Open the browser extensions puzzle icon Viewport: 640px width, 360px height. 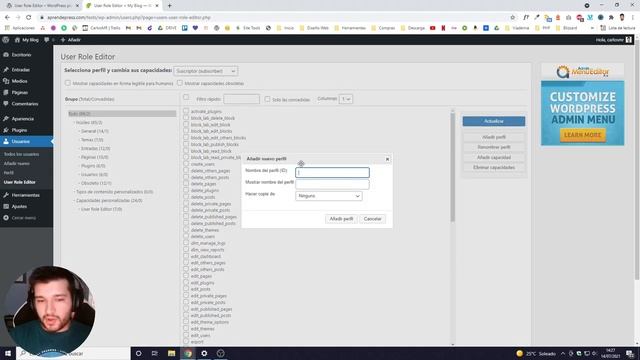coord(611,18)
